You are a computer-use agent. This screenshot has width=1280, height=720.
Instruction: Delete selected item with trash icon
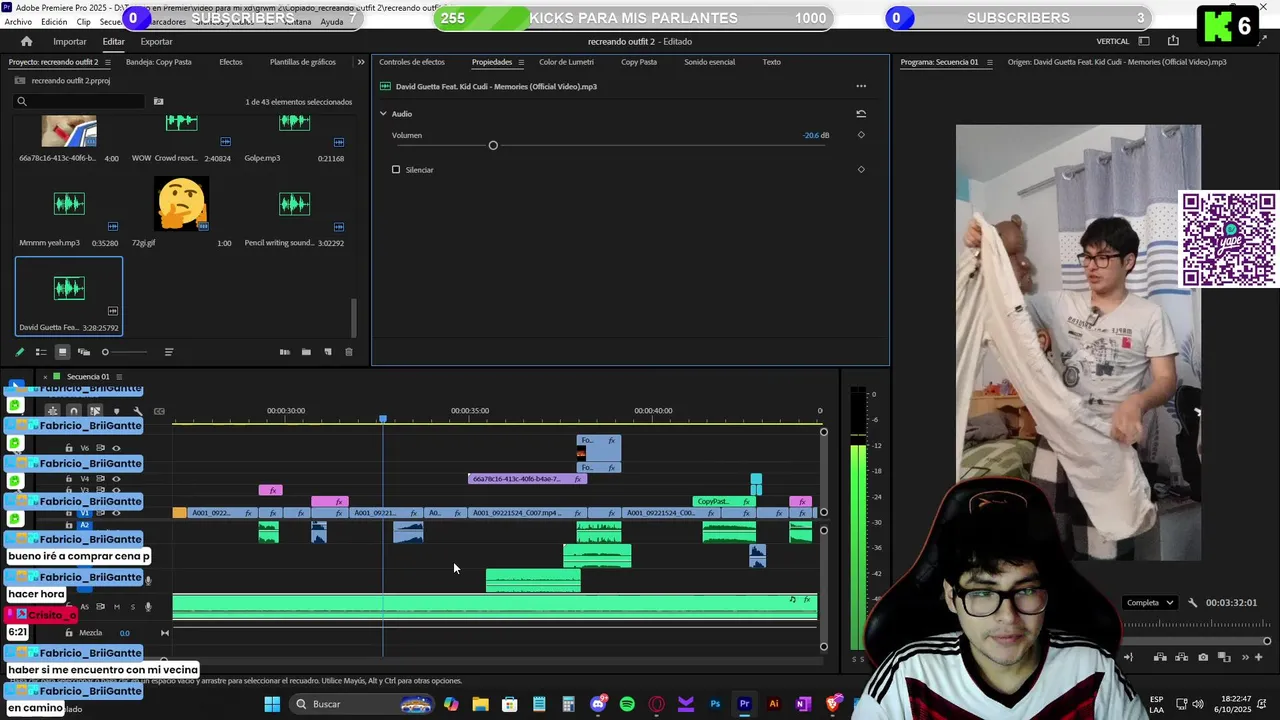(x=348, y=352)
